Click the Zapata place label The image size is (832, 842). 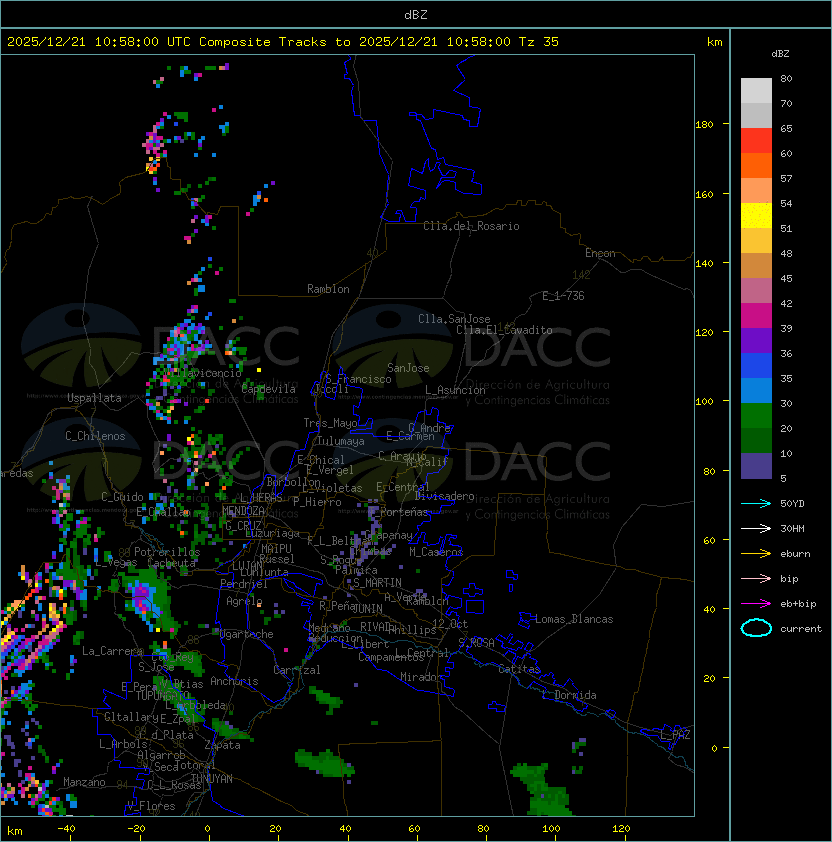(x=222, y=745)
